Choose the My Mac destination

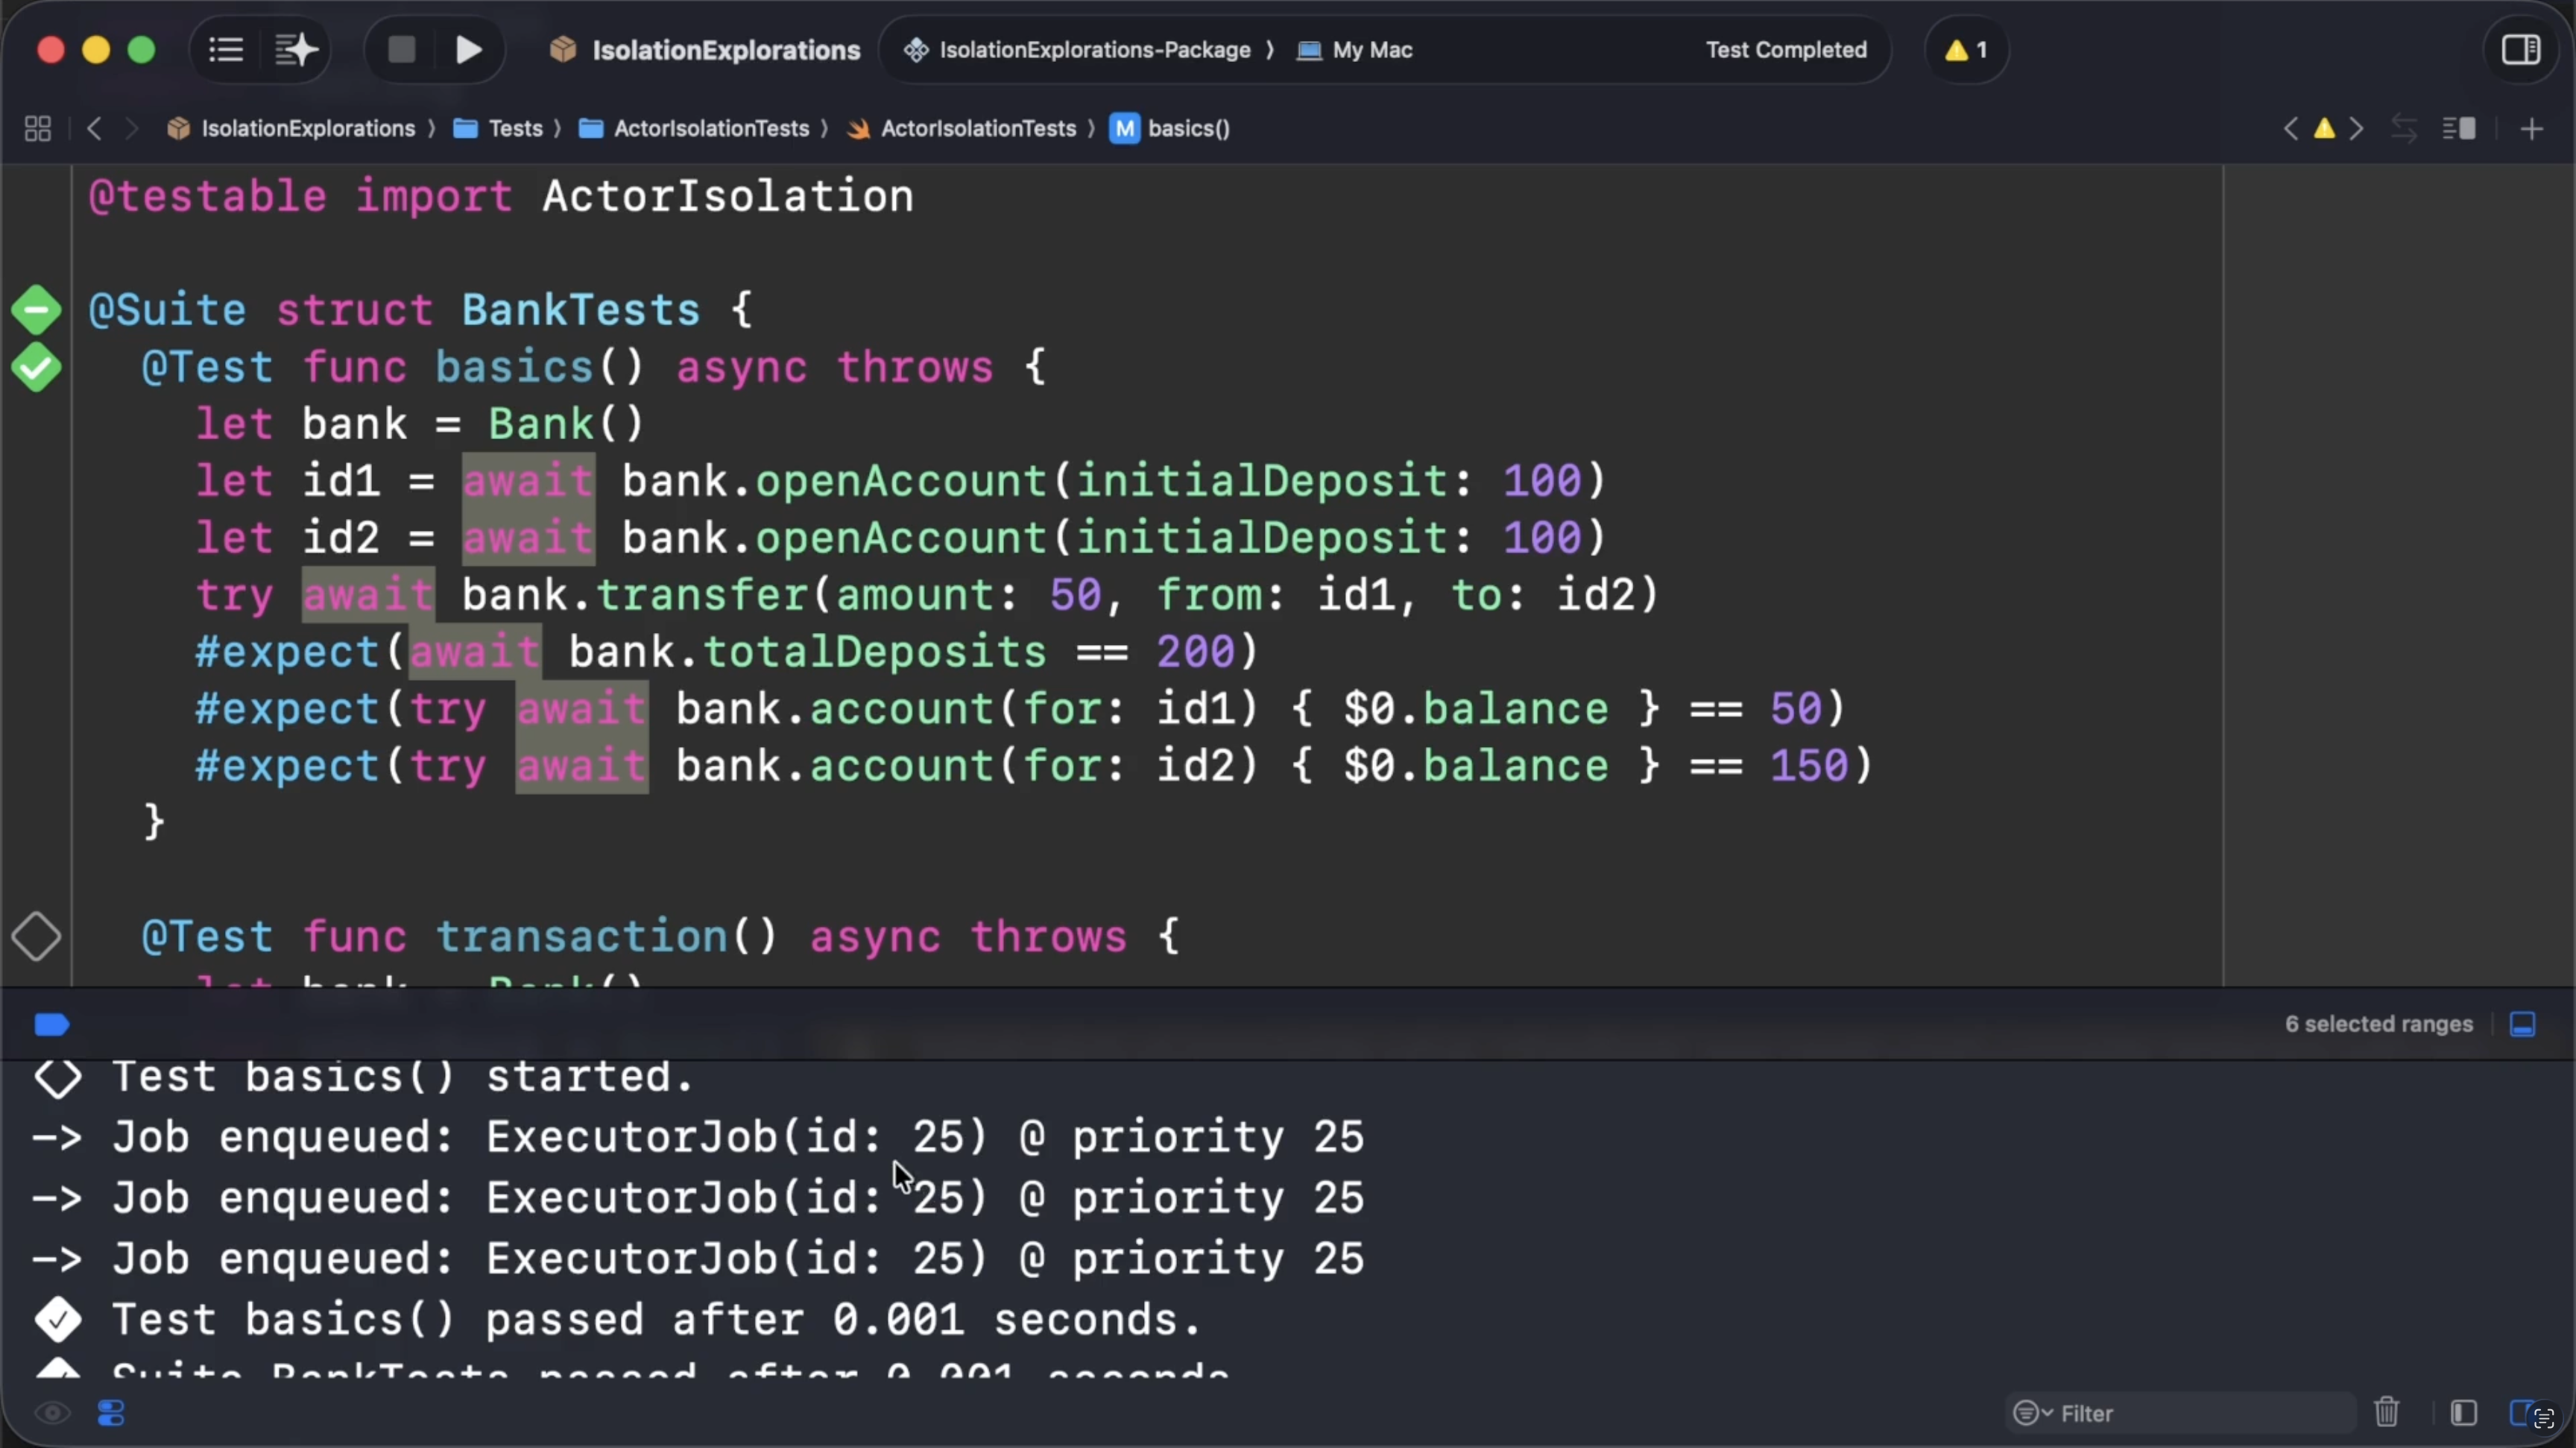tap(1371, 50)
